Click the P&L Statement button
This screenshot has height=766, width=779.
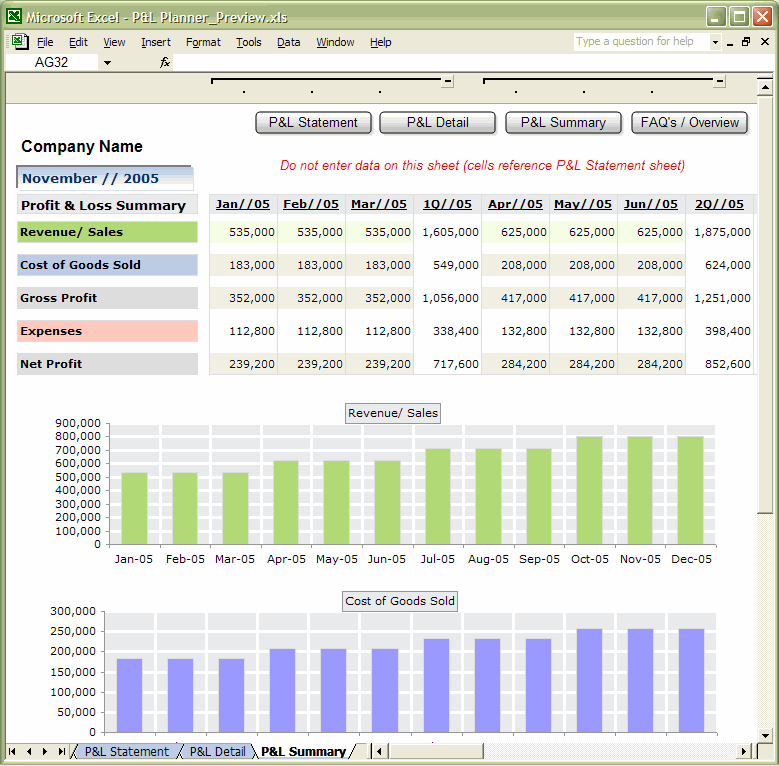pos(313,123)
